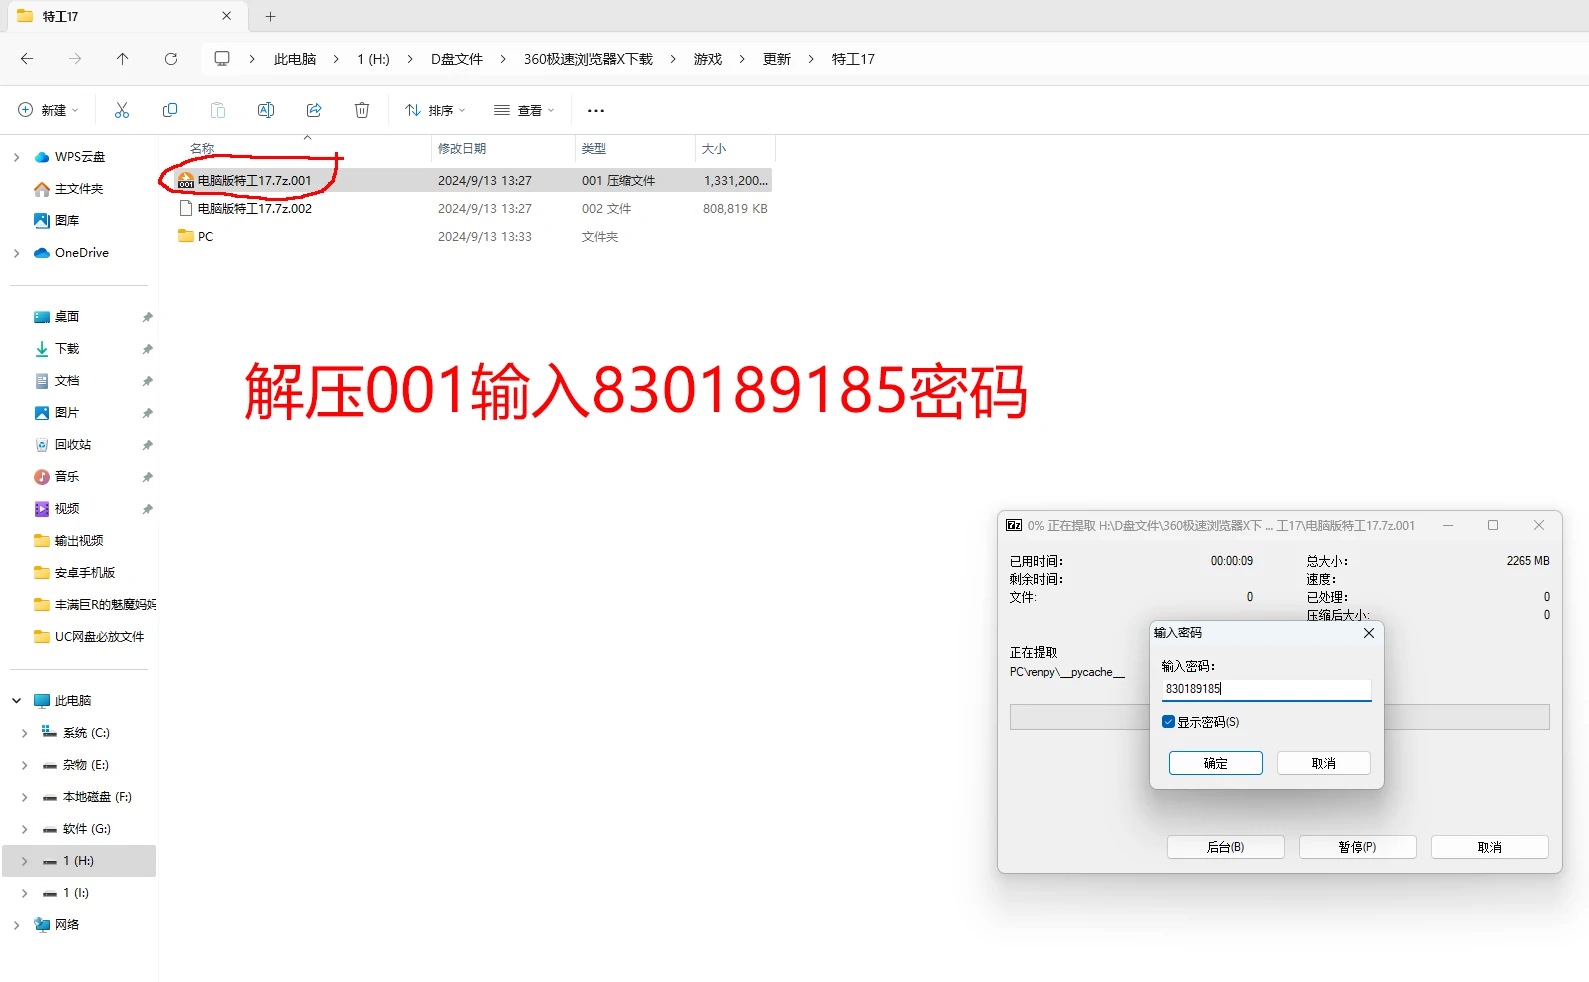This screenshot has width=1589, height=982.
Task: Collapse 此电脑 tree node
Action: tap(16, 701)
